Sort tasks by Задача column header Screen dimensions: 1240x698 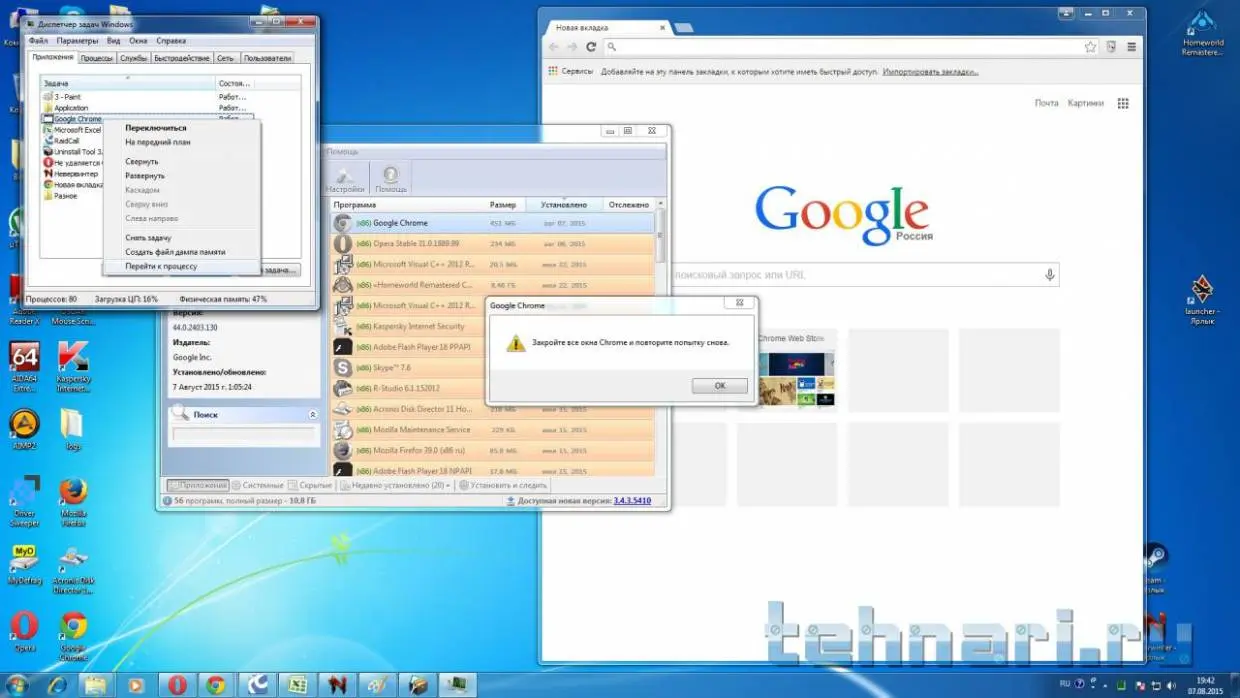(x=128, y=83)
